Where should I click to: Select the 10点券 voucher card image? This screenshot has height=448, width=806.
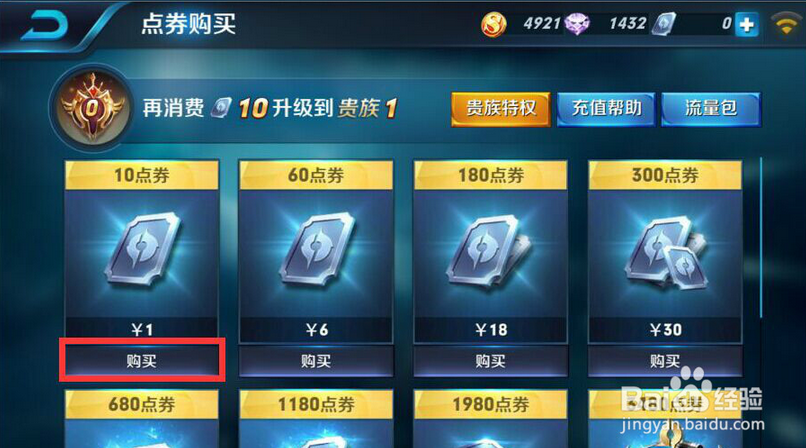142,252
